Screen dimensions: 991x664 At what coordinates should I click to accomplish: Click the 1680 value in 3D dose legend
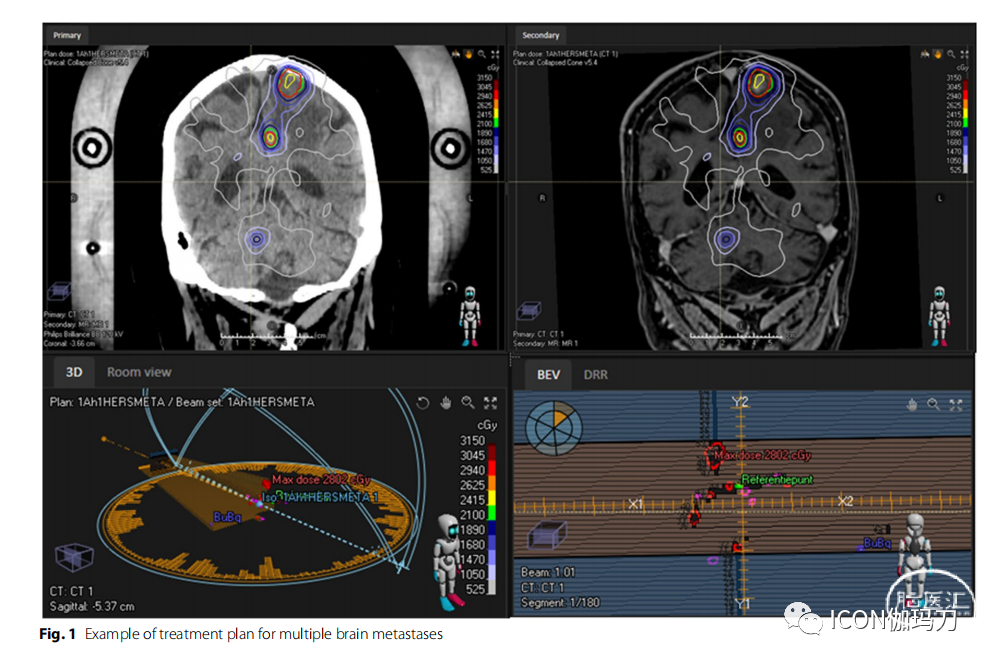pos(472,545)
